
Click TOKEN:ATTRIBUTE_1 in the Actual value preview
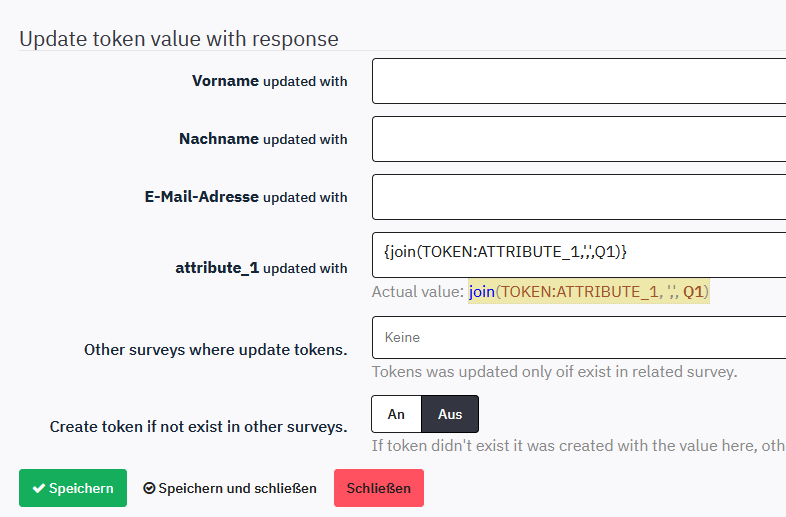pyautogui.click(x=576, y=292)
